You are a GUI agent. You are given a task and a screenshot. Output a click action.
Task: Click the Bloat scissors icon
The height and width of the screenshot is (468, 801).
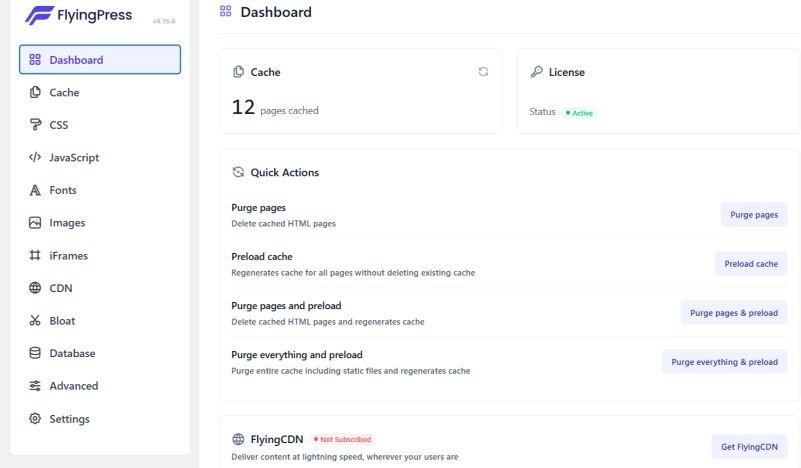pos(35,321)
